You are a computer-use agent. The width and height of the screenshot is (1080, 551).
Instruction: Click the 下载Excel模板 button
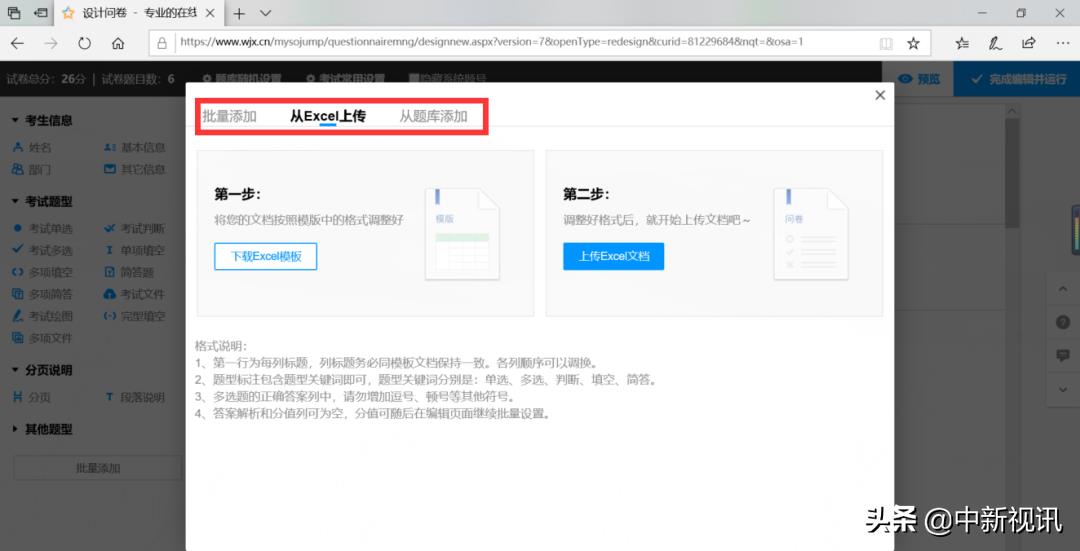pyautogui.click(x=265, y=256)
